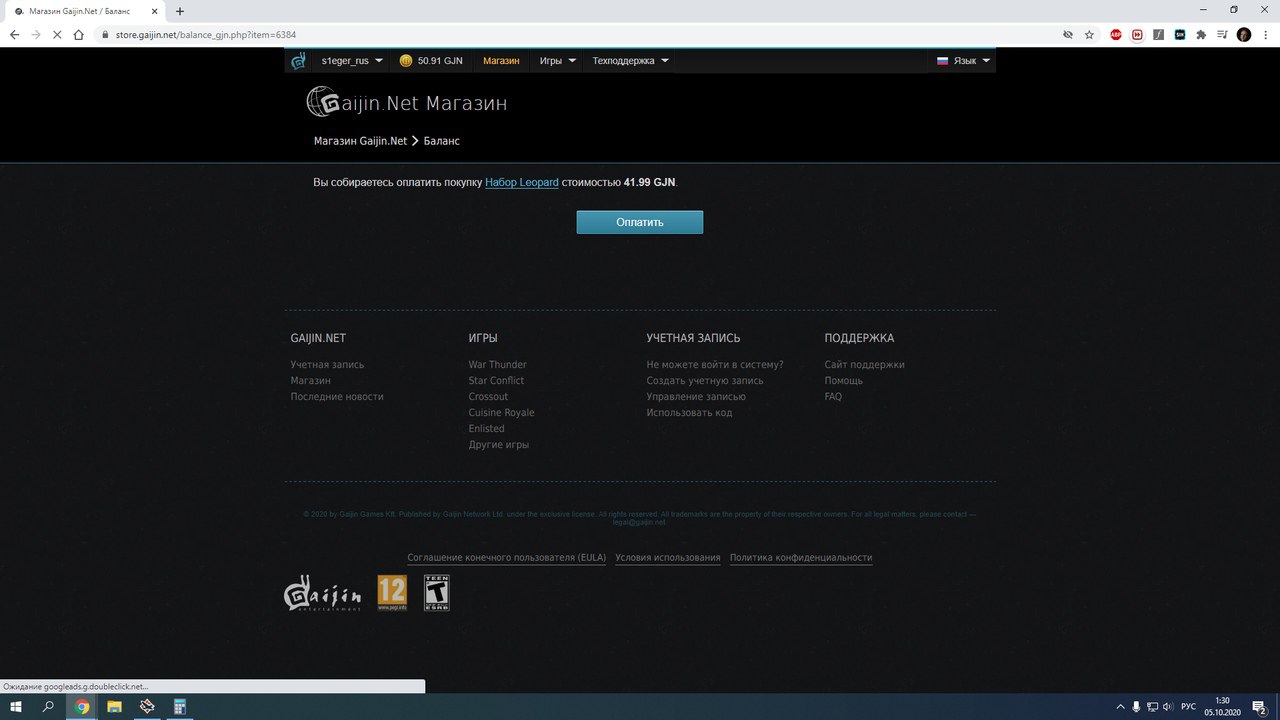Viewport: 1280px width, 720px height.
Task: Click the ESRB Teen rating badge
Action: [436, 593]
